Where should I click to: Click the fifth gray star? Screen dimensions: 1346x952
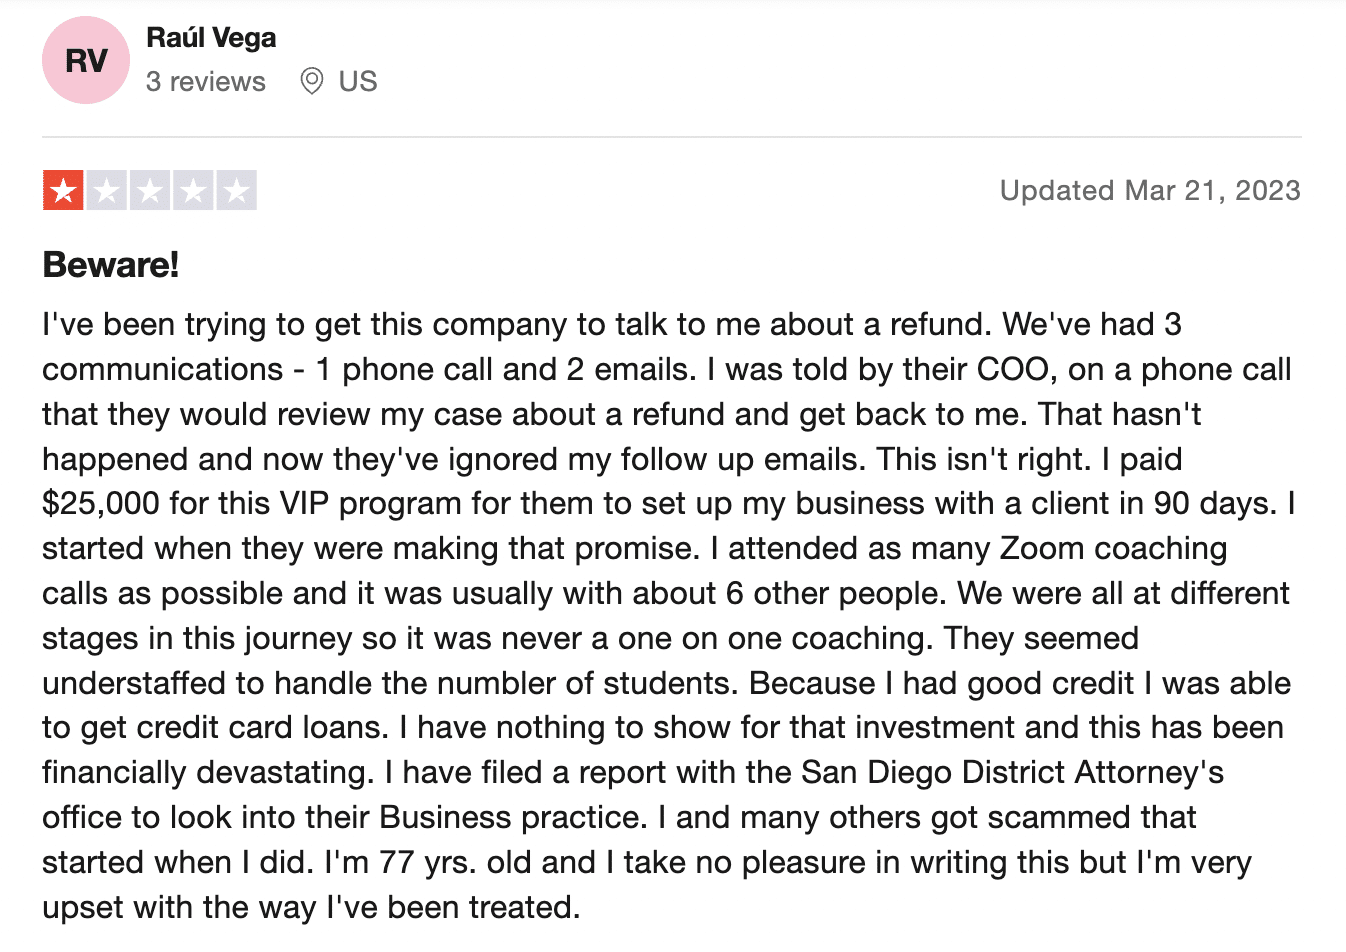[x=237, y=190]
